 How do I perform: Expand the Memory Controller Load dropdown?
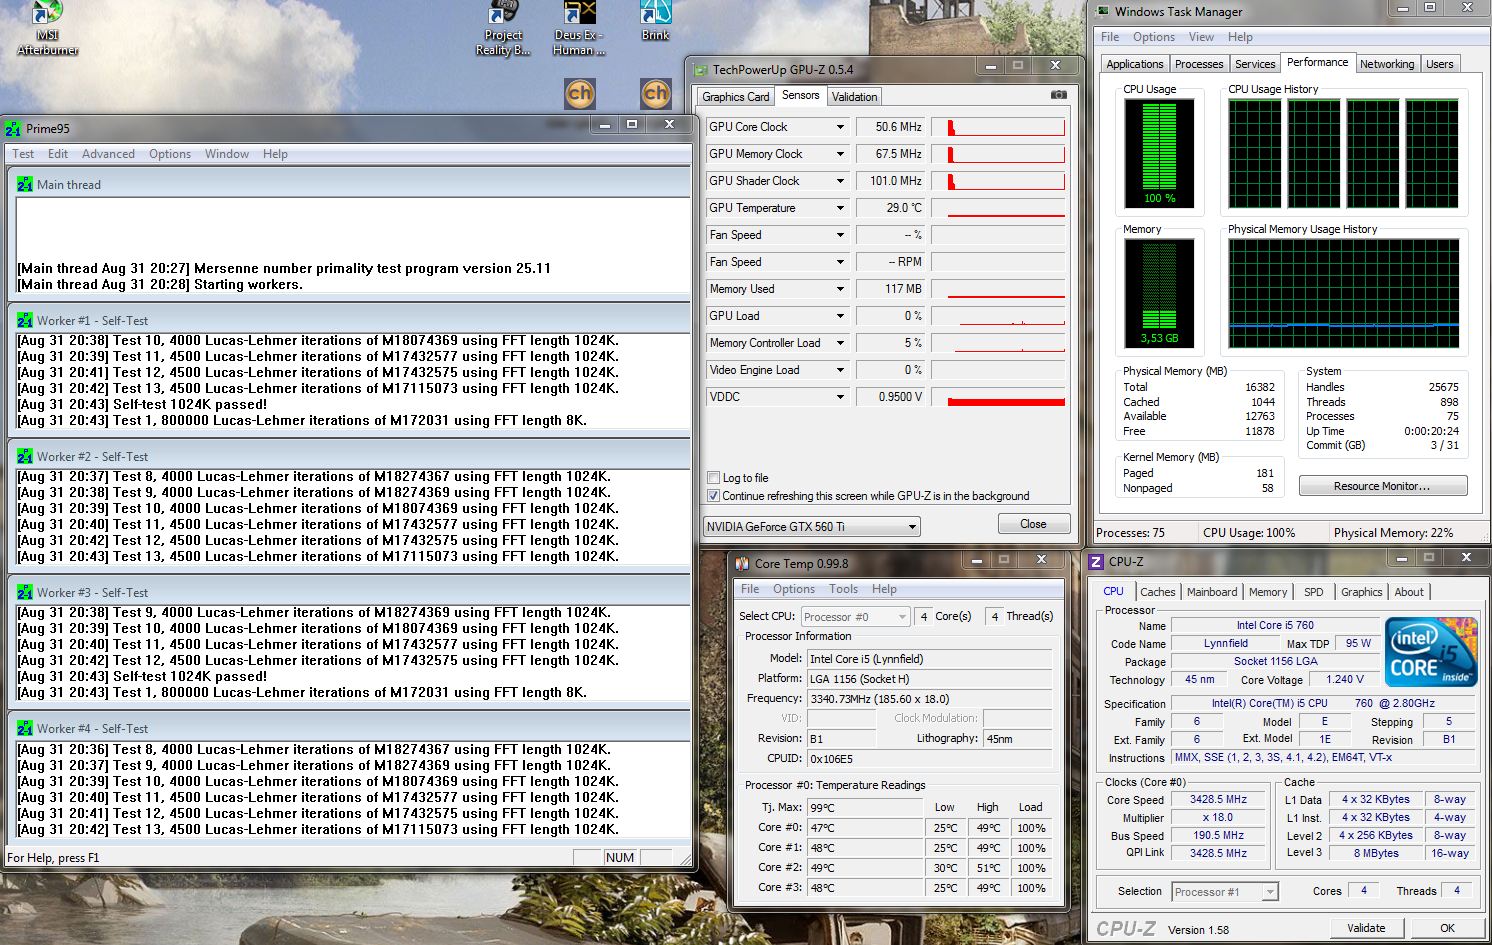coord(840,343)
